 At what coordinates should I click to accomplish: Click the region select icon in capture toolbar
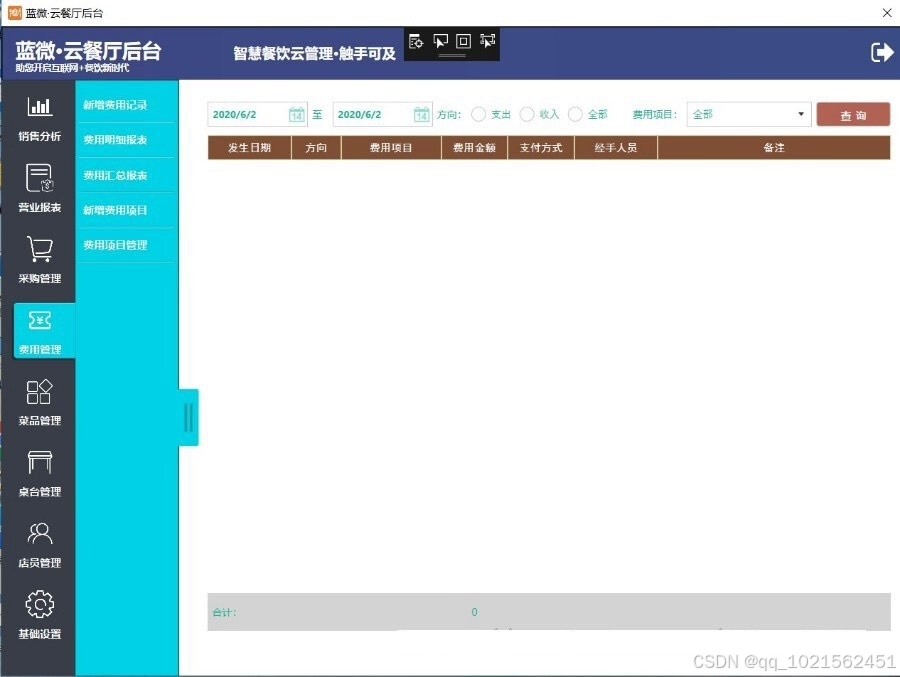pyautogui.click(x=487, y=41)
